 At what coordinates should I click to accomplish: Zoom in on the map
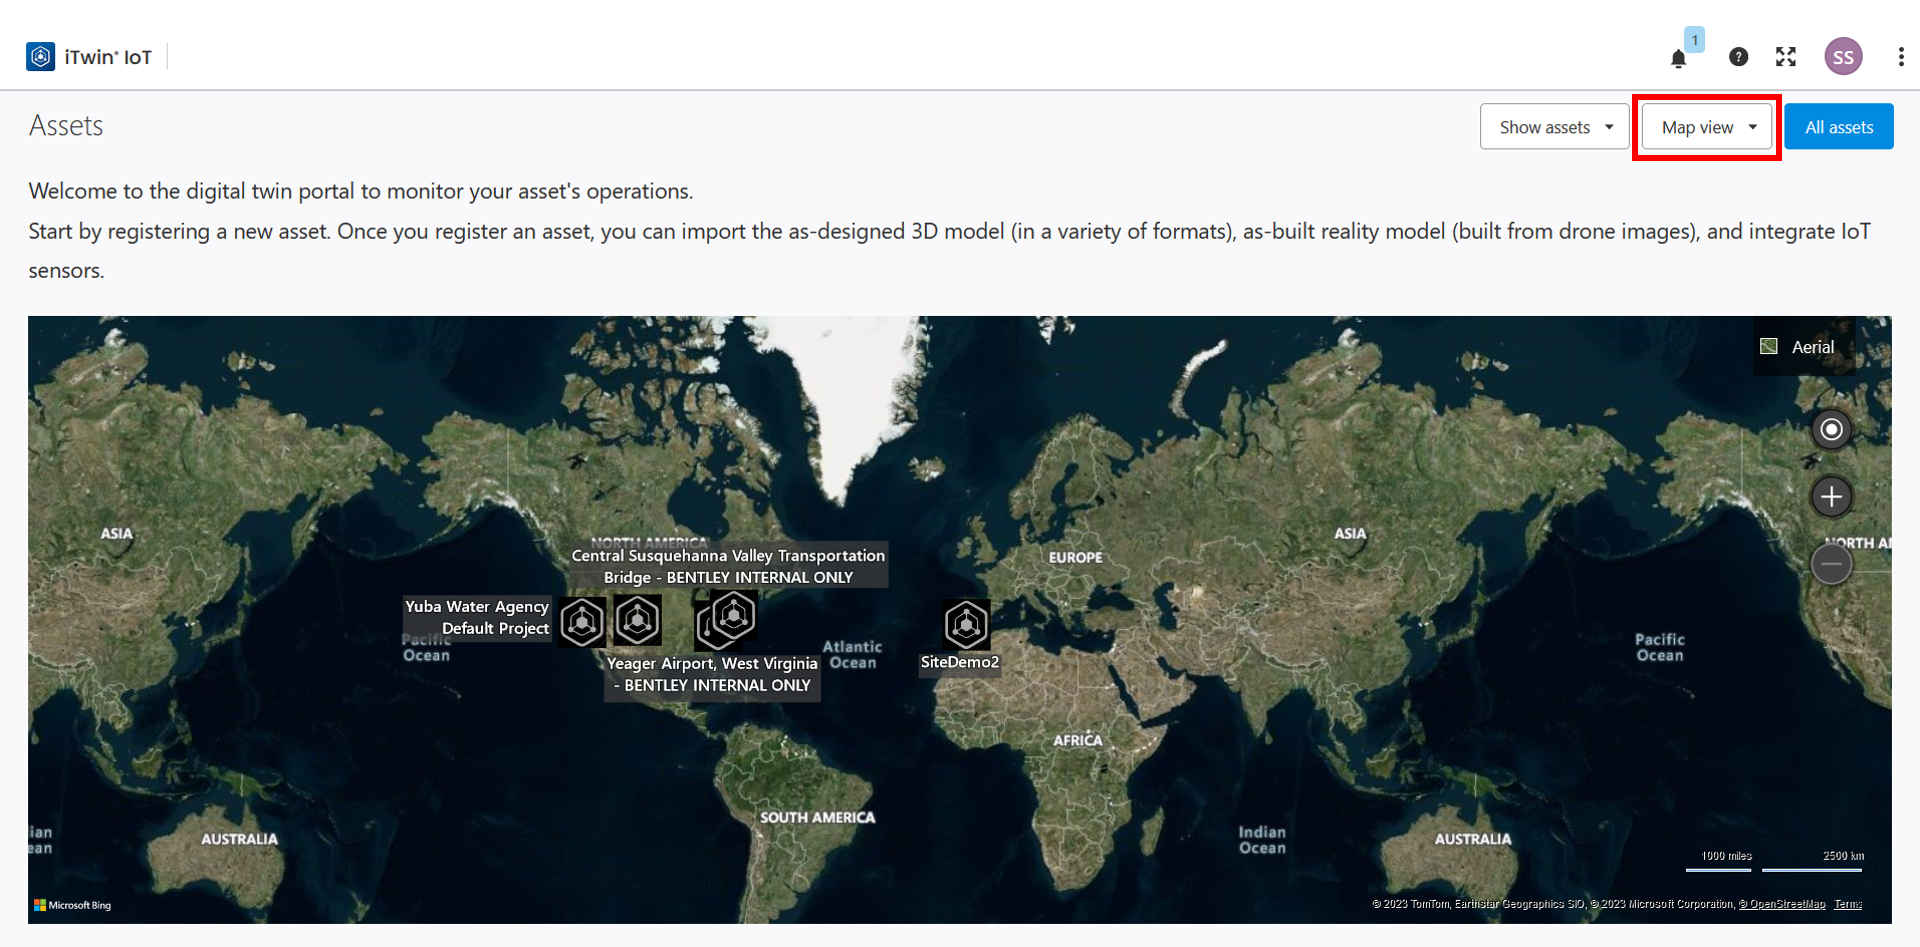pos(1831,497)
